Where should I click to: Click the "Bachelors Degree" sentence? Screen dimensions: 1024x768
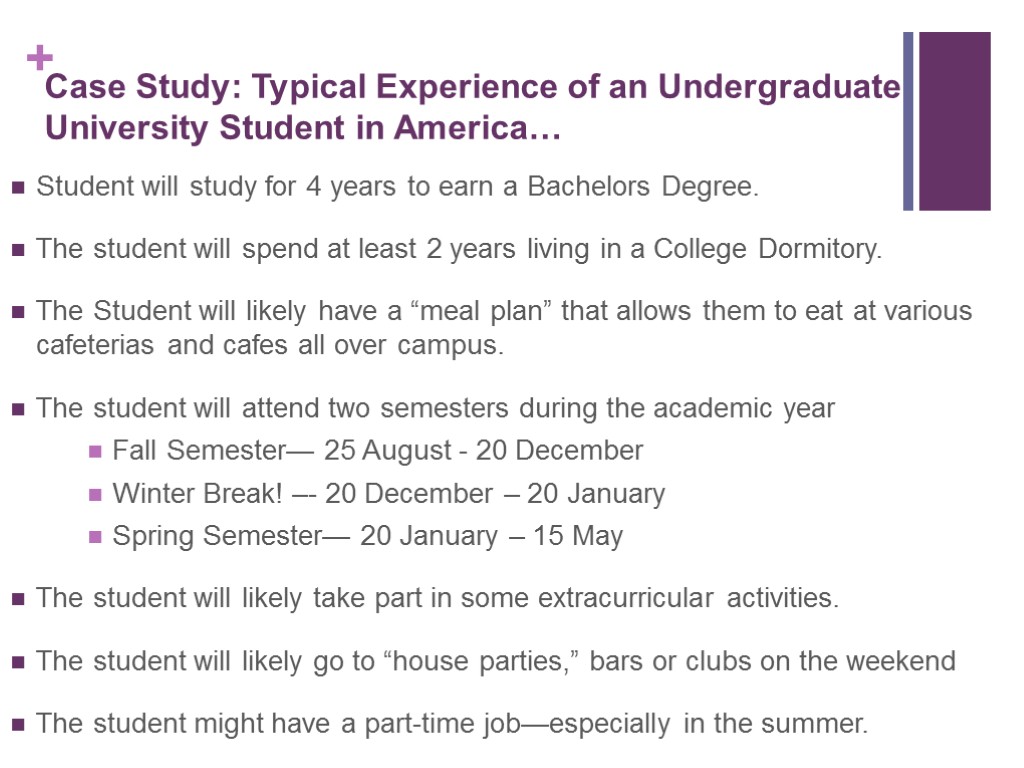397,187
